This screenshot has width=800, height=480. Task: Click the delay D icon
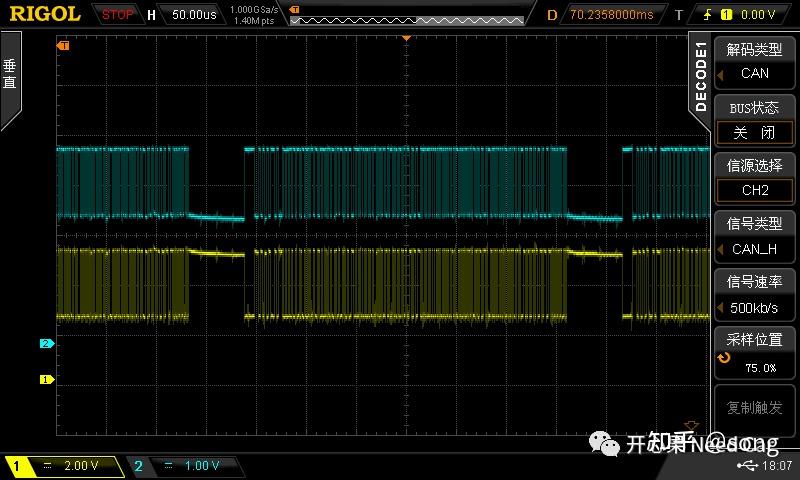552,14
